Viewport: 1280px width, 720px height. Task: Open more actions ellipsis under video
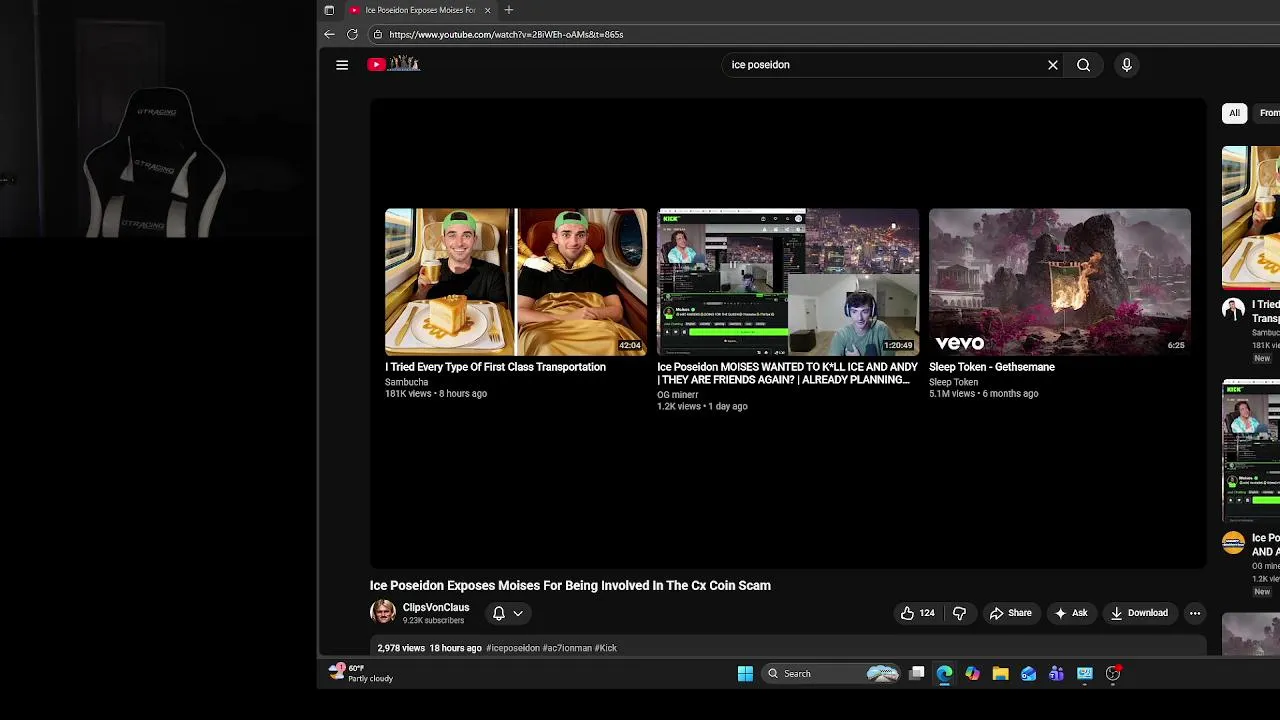click(1194, 613)
